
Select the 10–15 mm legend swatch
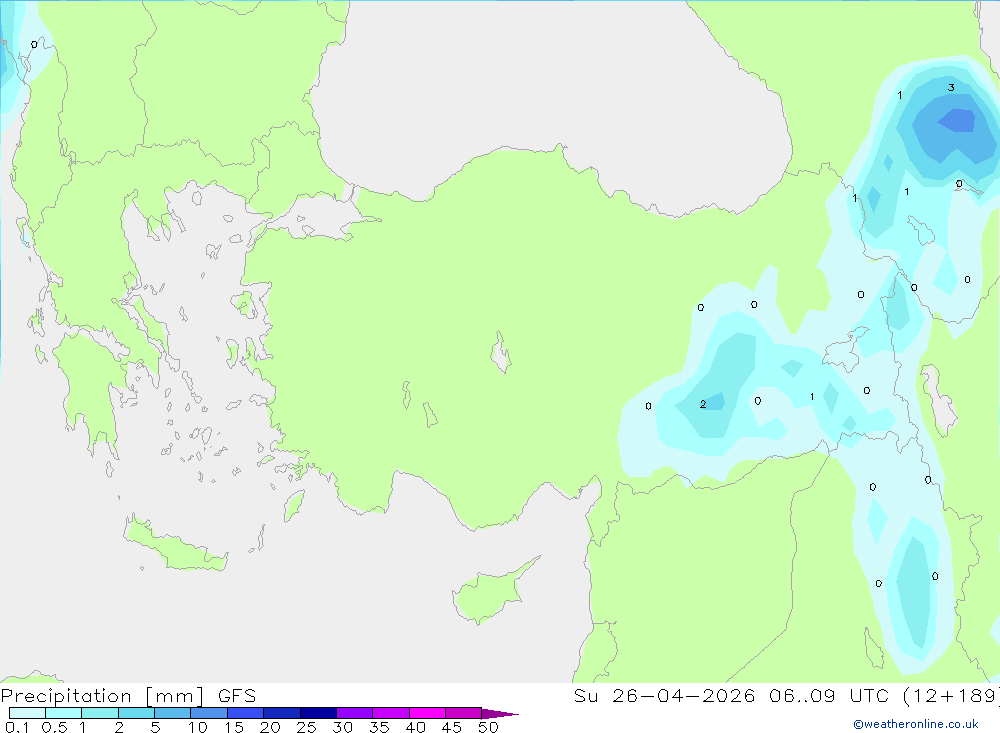click(209, 713)
